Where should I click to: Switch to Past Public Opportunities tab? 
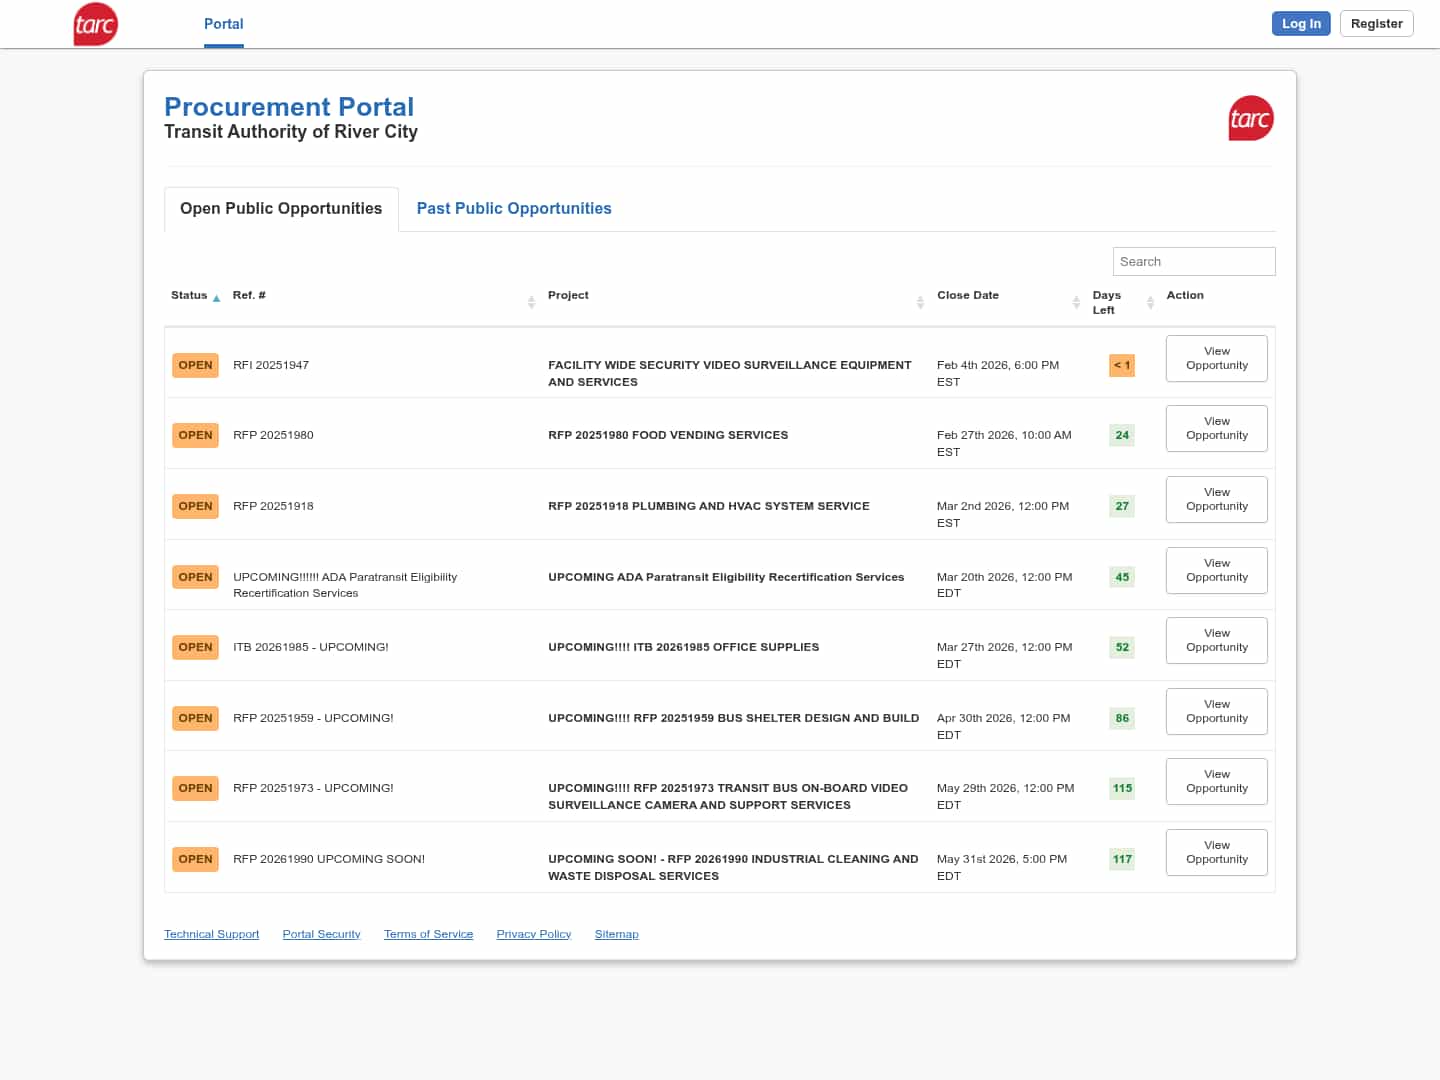513,209
